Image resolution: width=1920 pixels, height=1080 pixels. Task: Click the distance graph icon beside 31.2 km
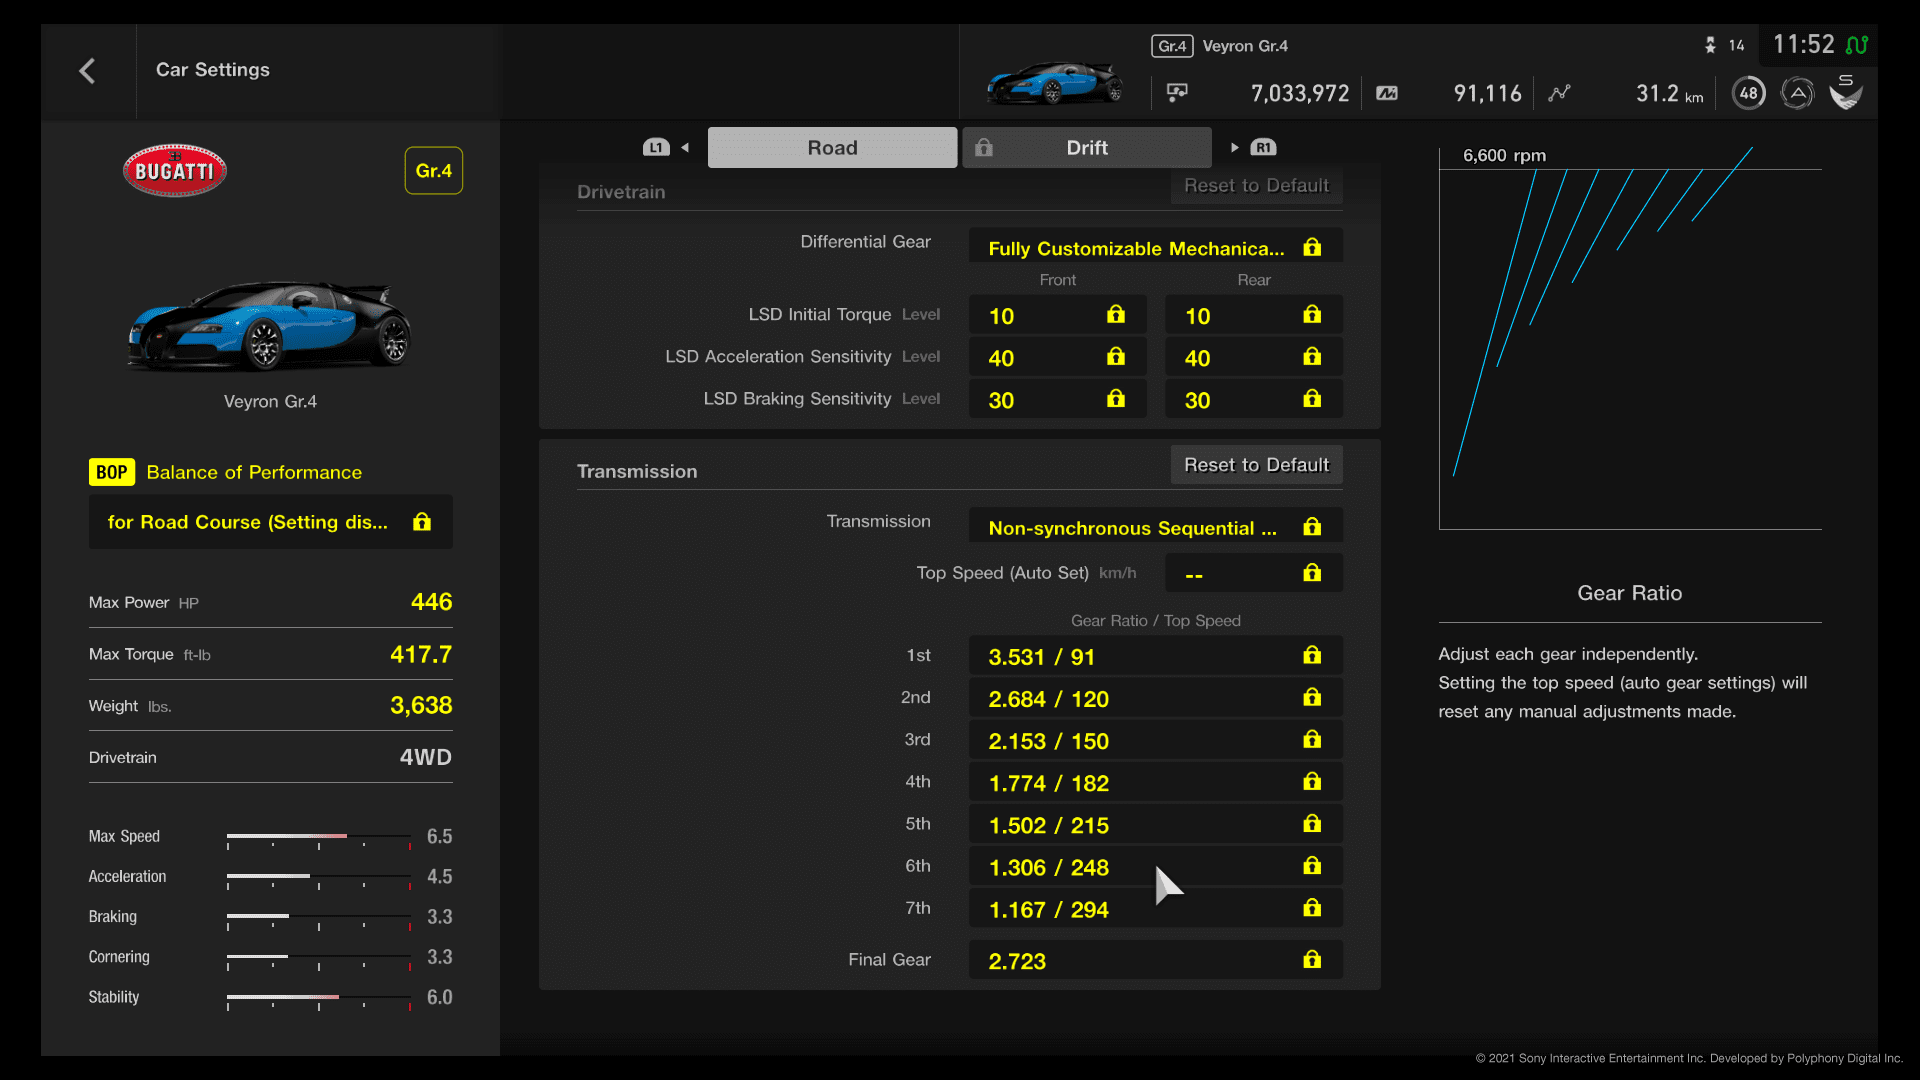pos(1559,93)
